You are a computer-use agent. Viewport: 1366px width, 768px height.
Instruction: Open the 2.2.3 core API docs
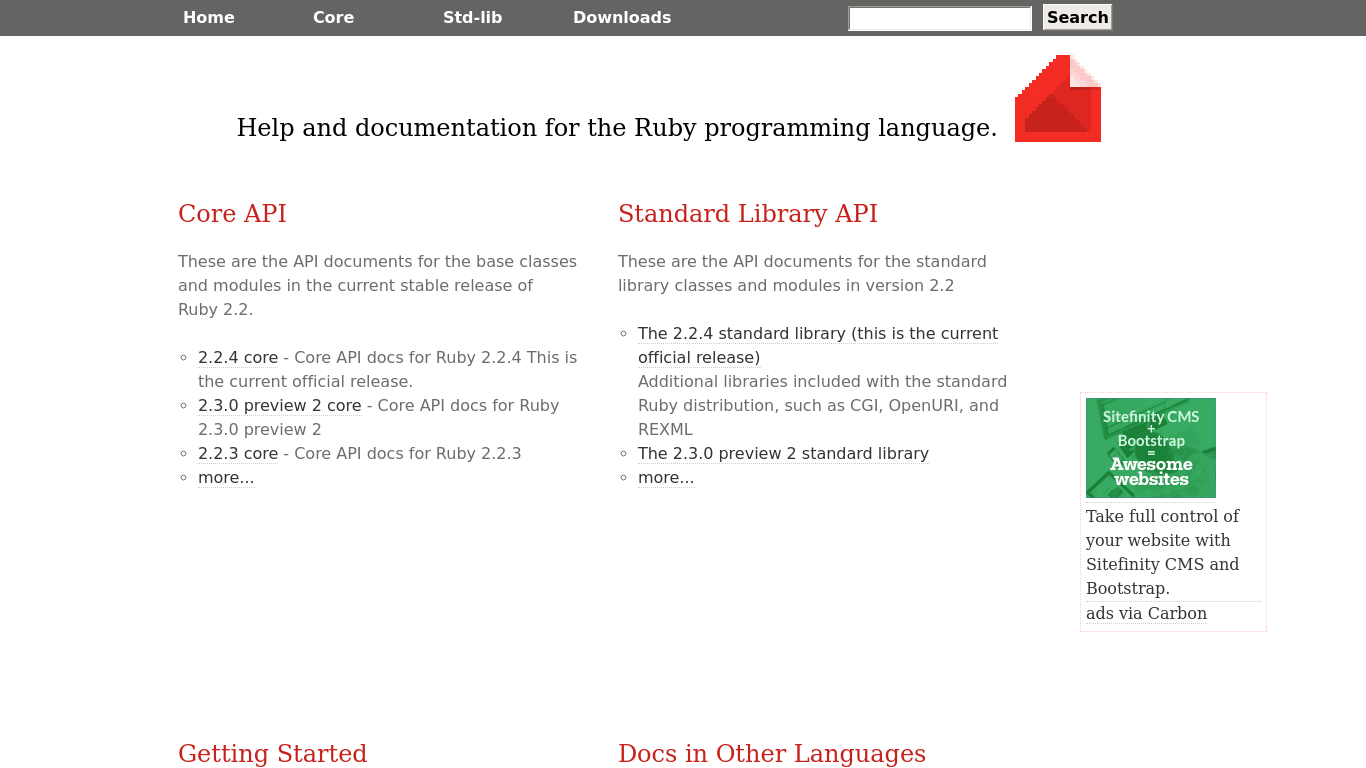(238, 453)
